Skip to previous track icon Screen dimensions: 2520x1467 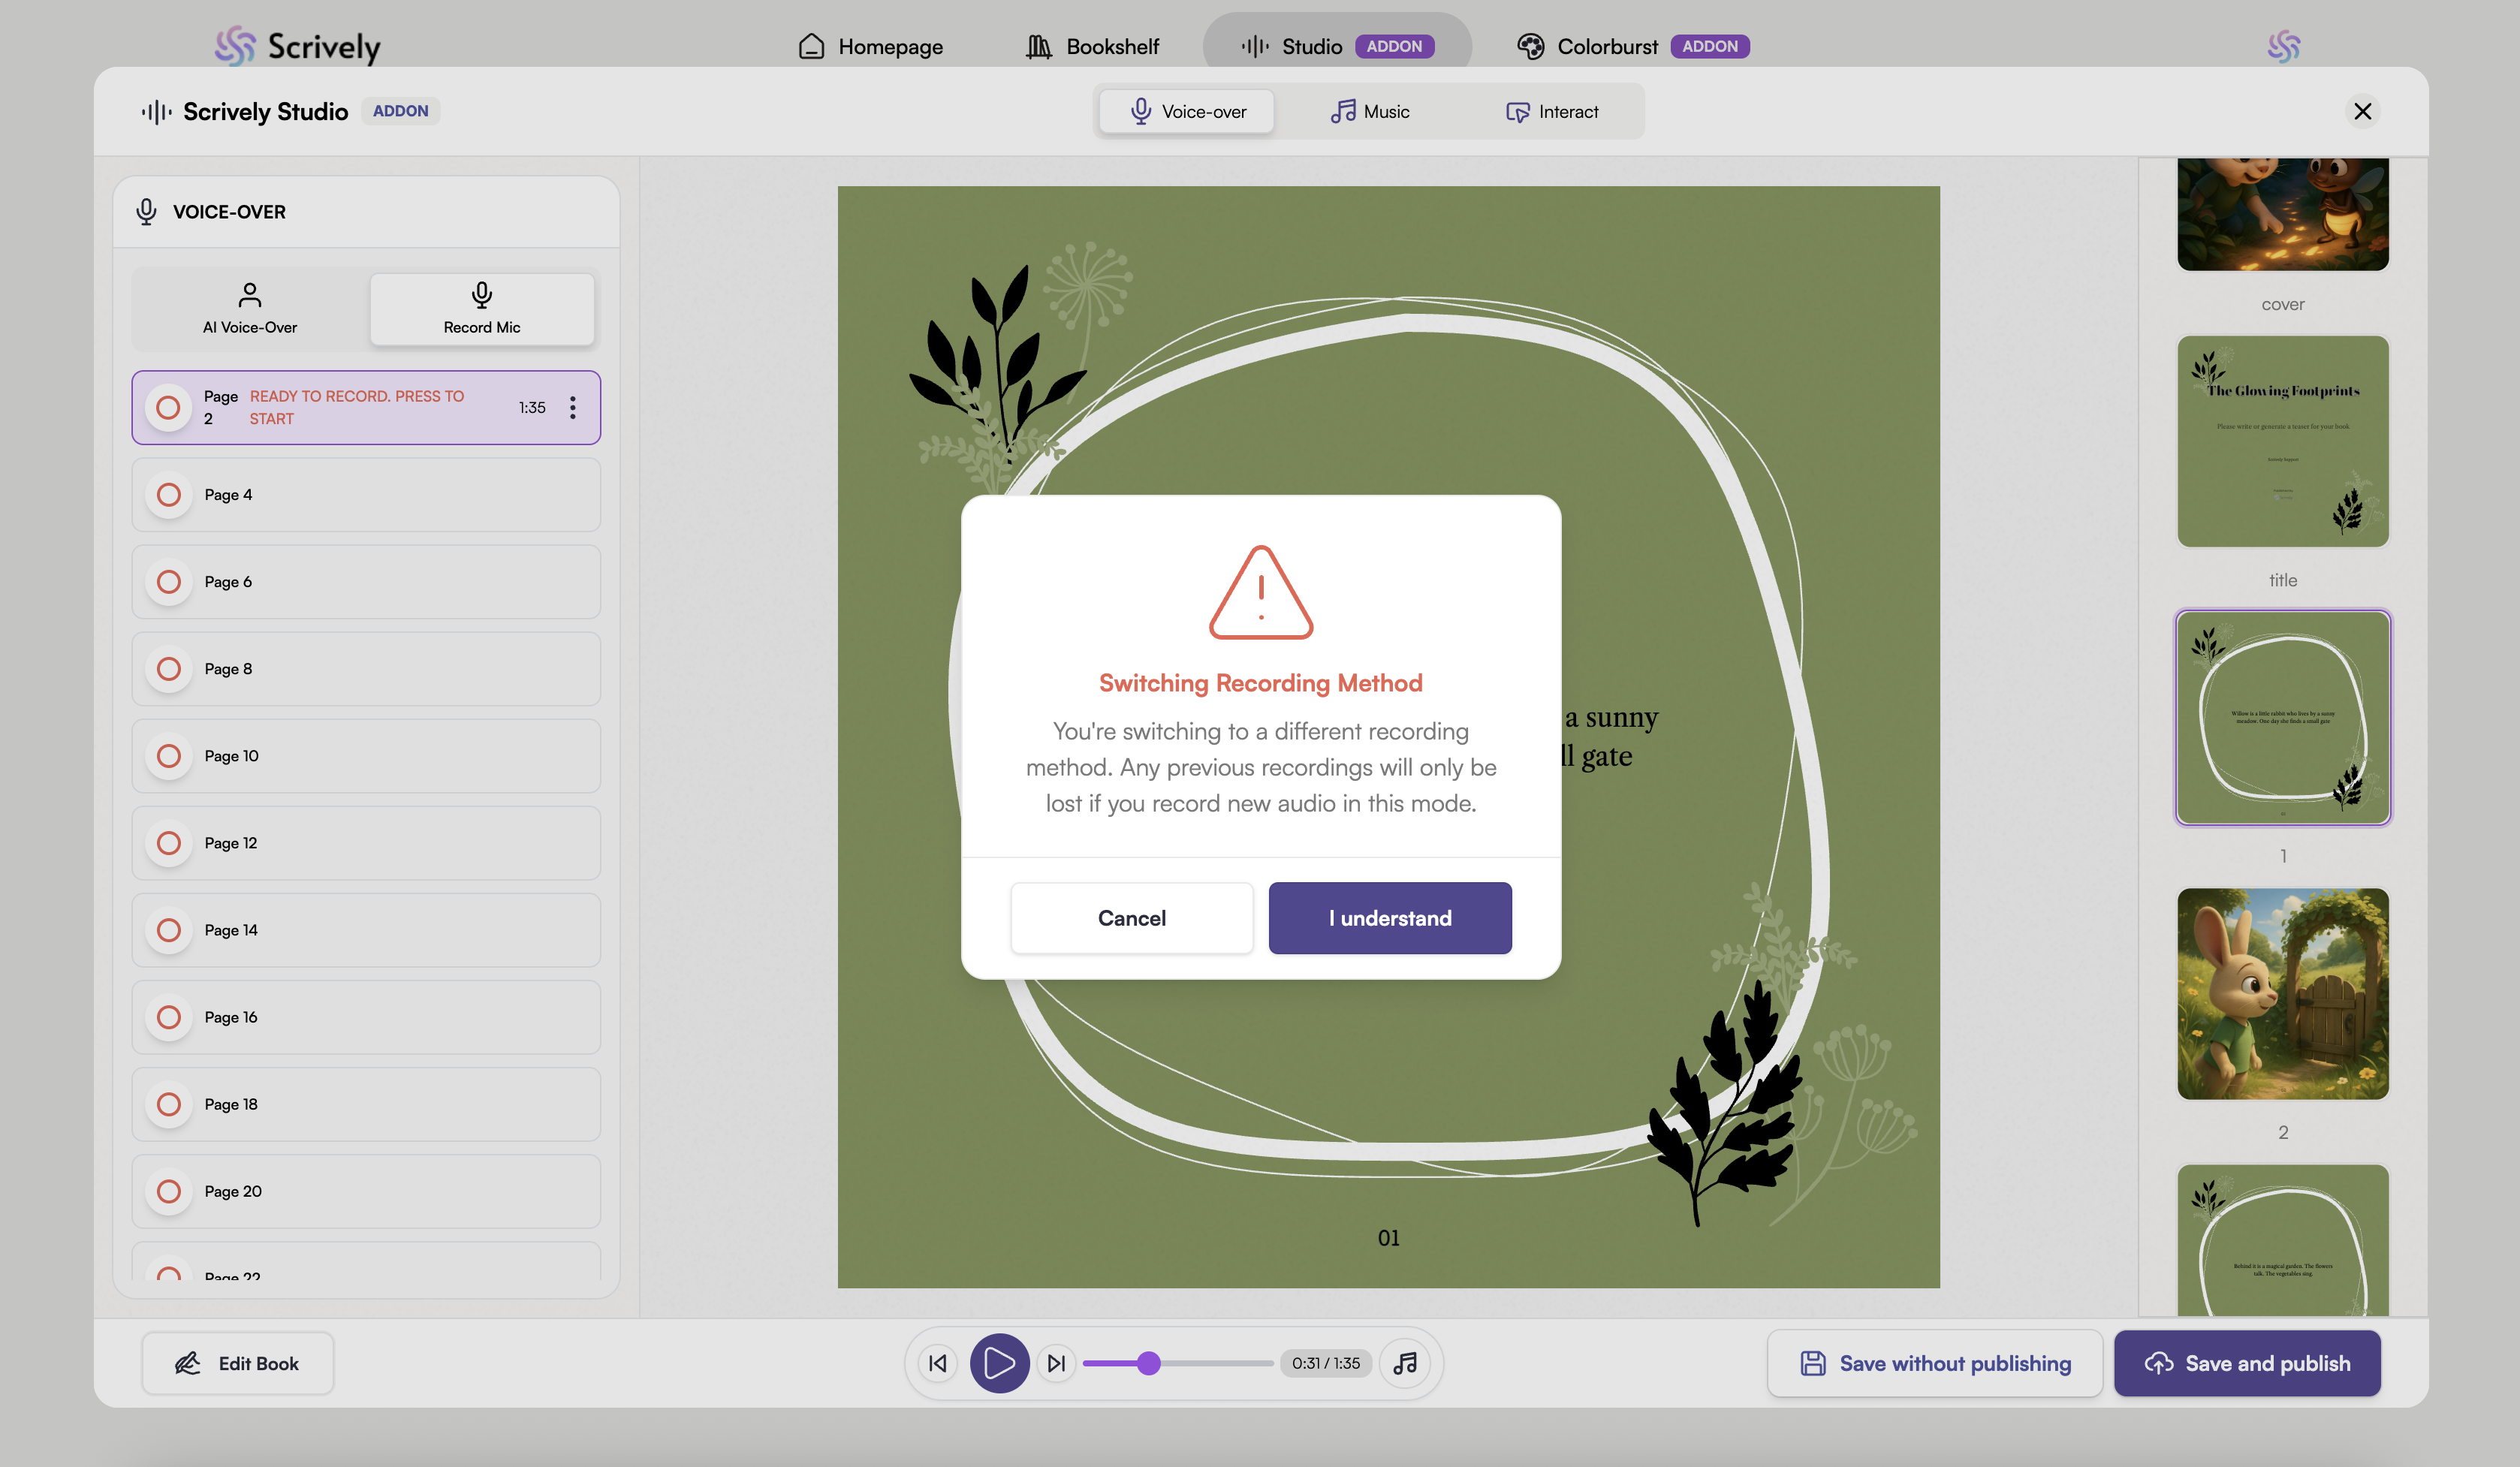938,1363
